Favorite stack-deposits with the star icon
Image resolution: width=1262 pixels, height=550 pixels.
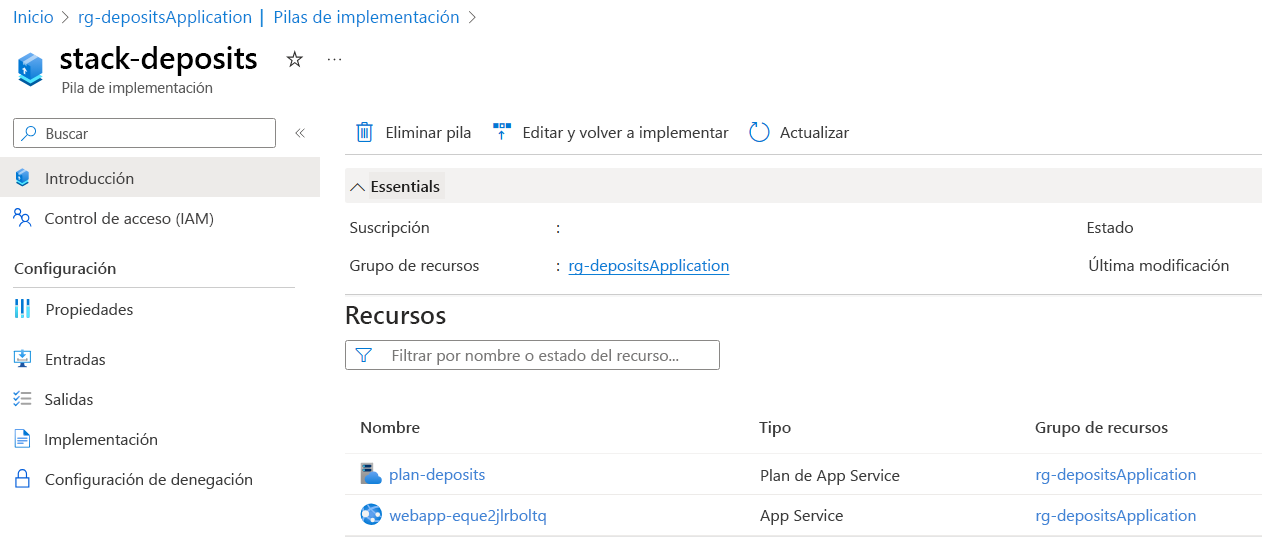tap(294, 60)
